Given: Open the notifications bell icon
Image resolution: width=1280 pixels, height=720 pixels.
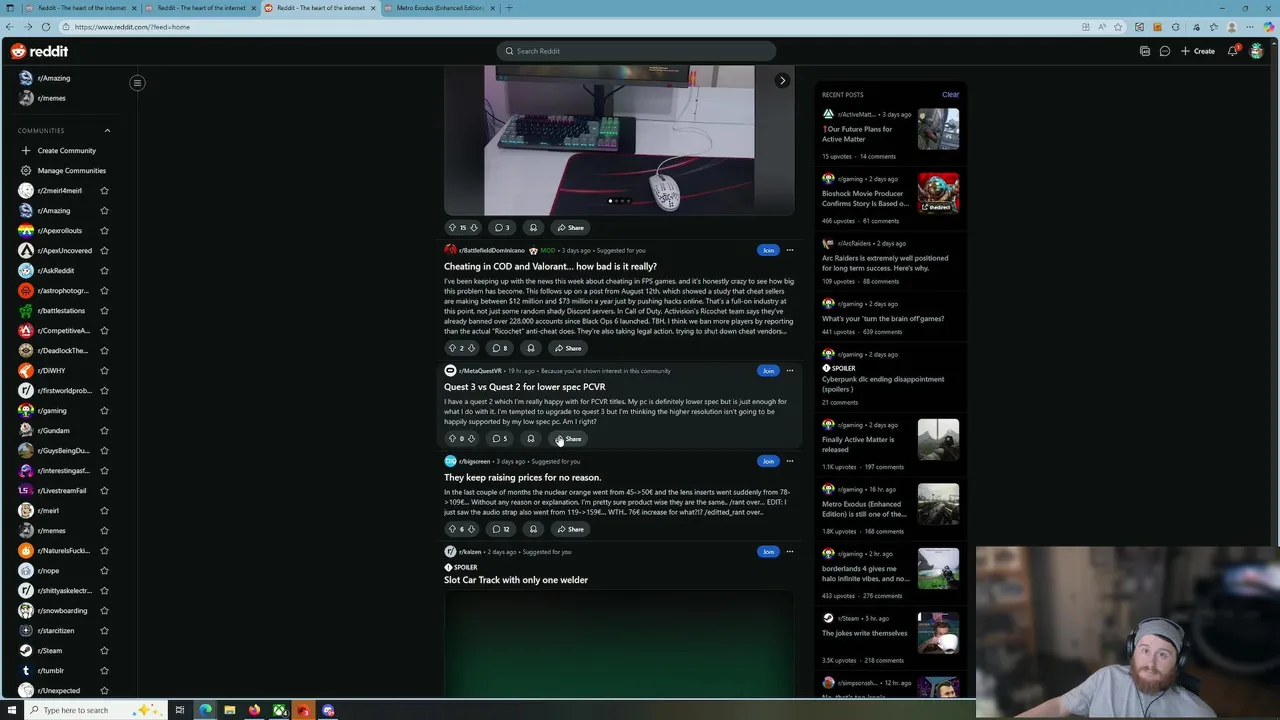Looking at the screenshot, I should [x=1233, y=51].
